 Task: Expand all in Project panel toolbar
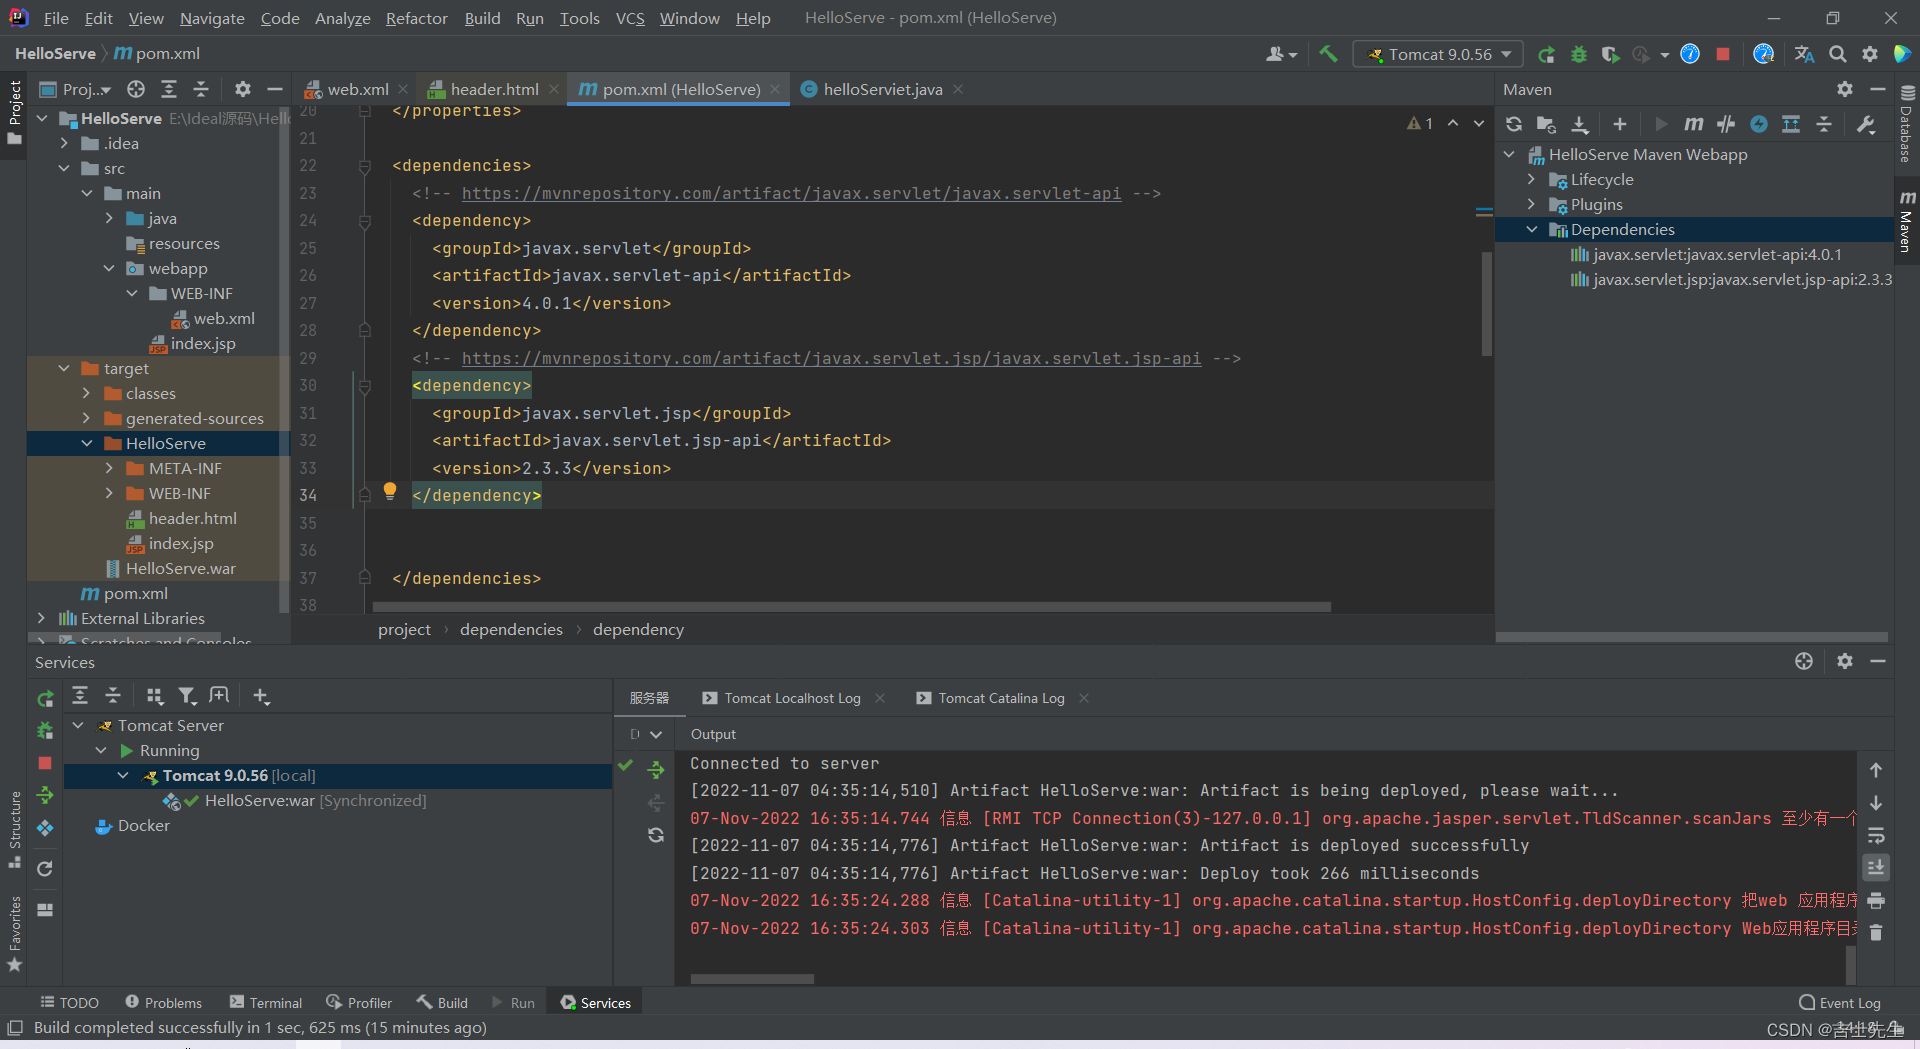point(169,89)
